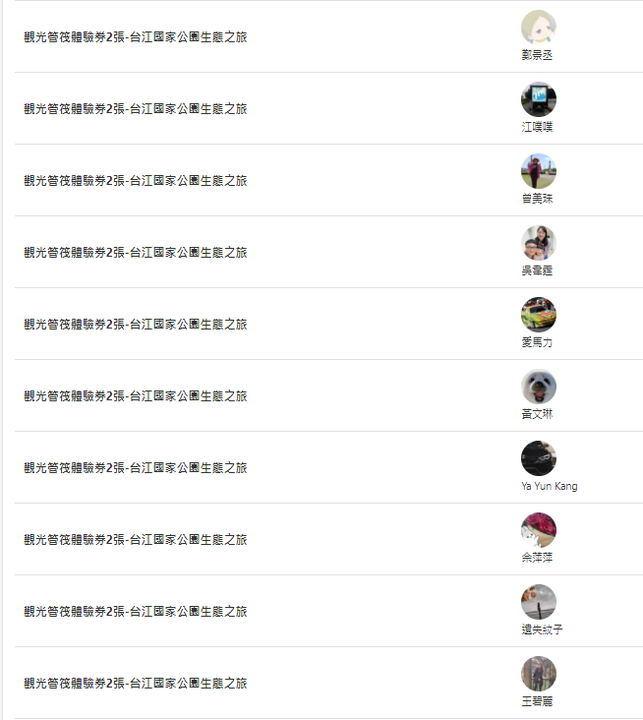This screenshot has width=643, height=720.
Task: Select the avatar of 曾美珠 standing on grass
Action: (x=538, y=171)
